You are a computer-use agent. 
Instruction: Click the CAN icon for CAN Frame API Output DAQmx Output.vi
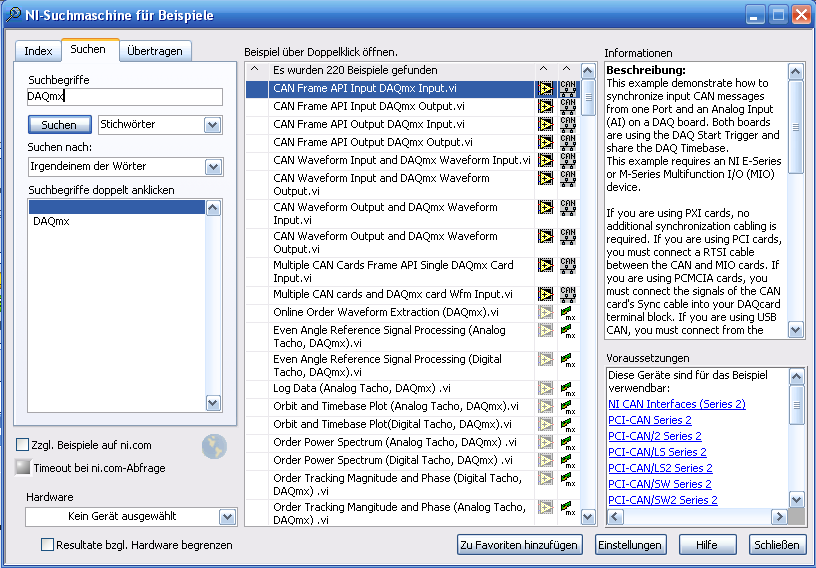568,142
